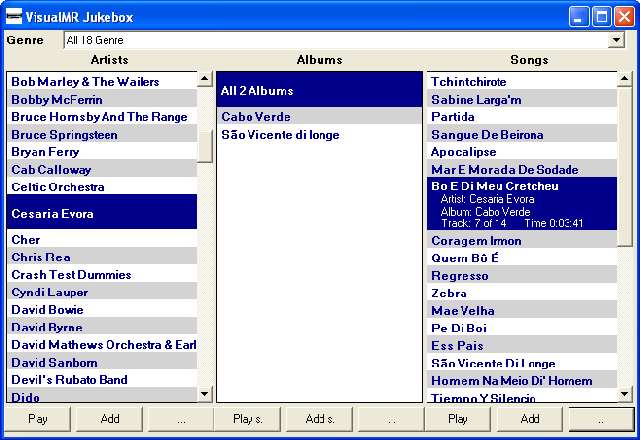The height and width of the screenshot is (440, 640).
Task: Click the Artists list scroll-down arrow
Action: point(205,394)
